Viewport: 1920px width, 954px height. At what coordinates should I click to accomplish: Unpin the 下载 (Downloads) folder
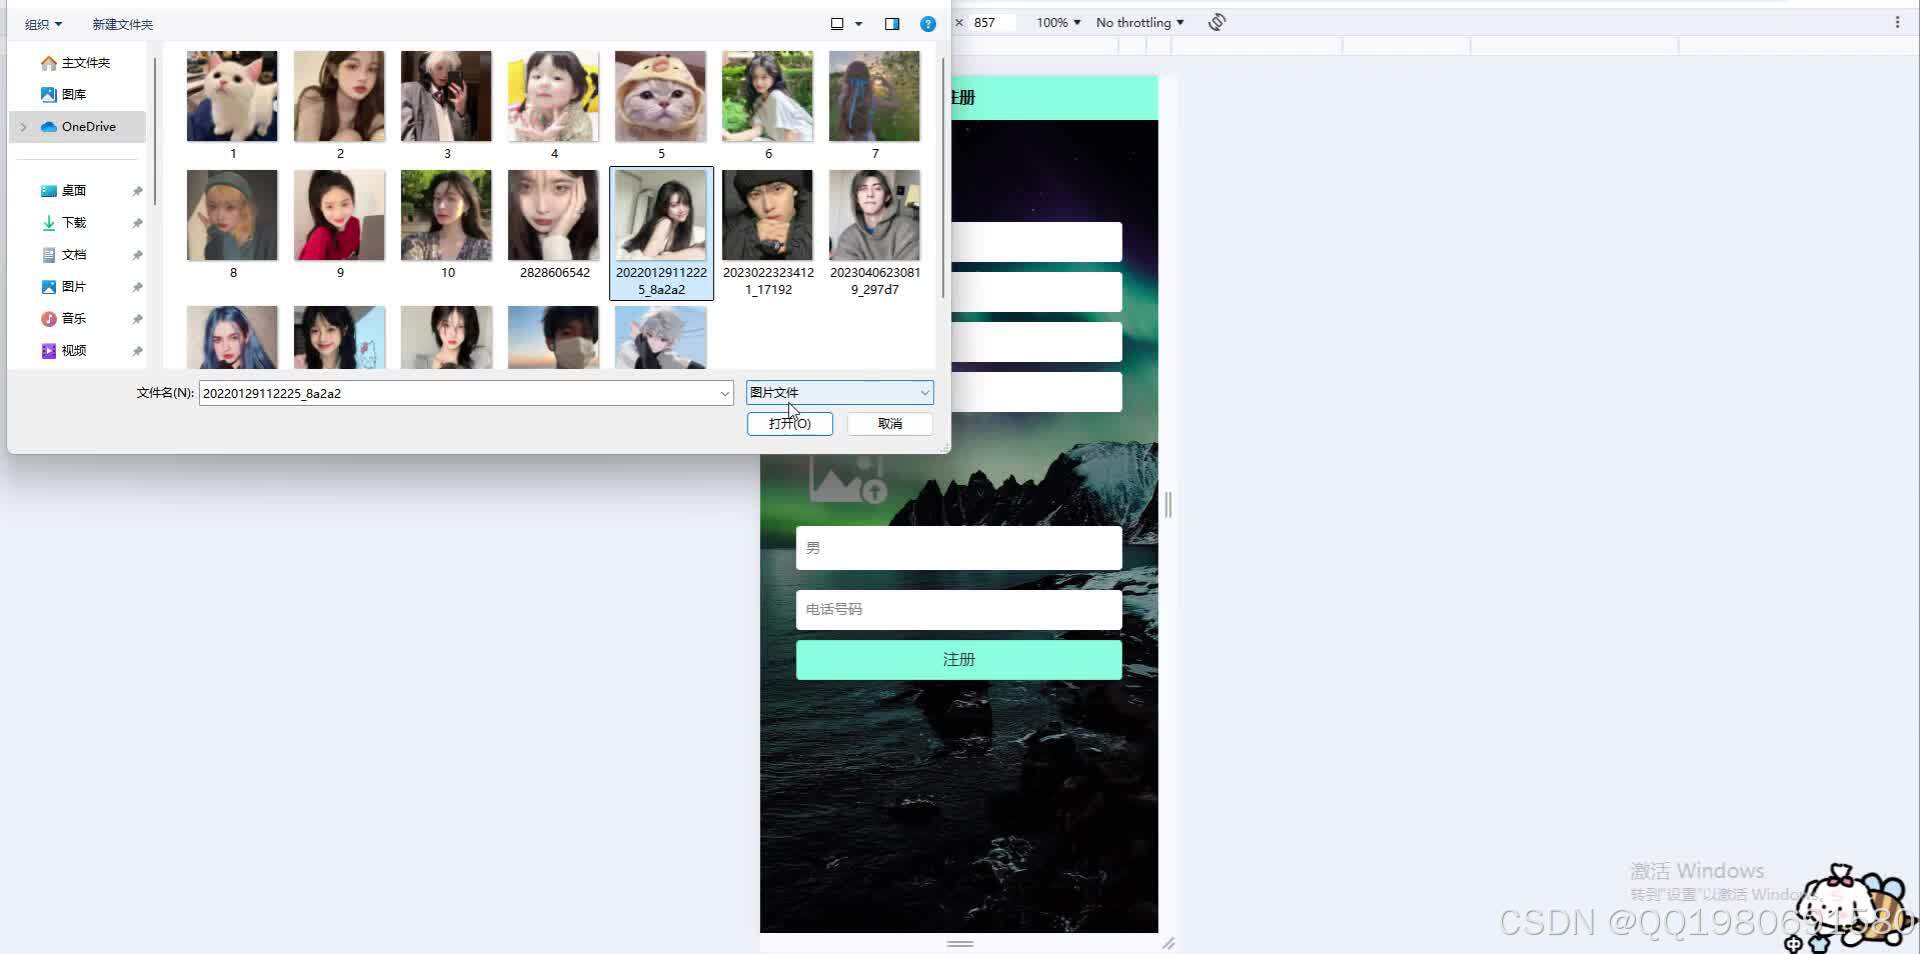click(x=137, y=222)
